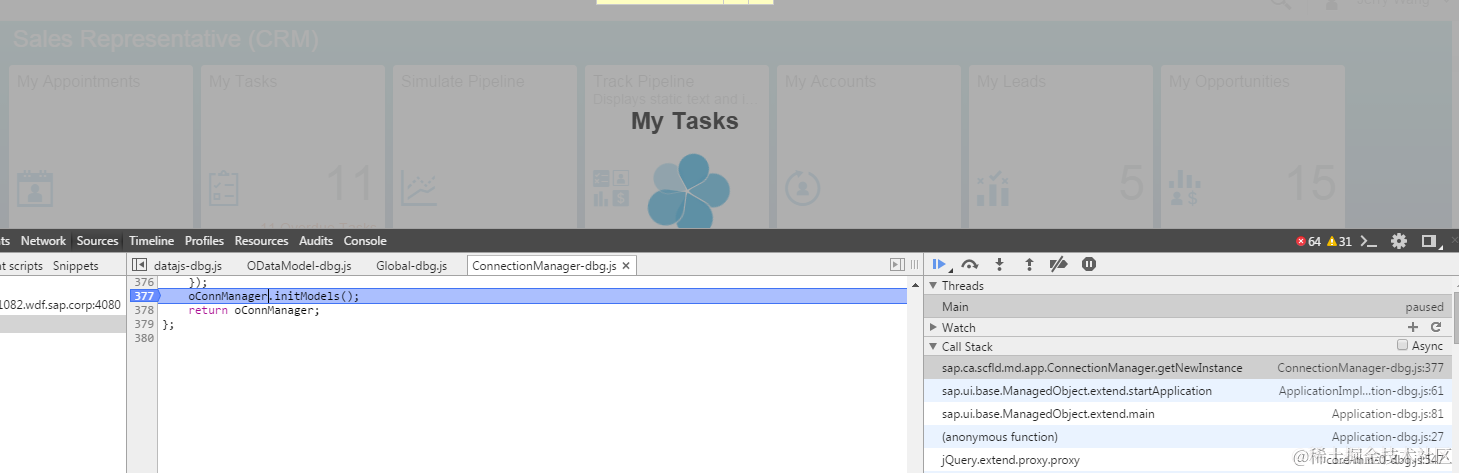Expand the Watch section
The width and height of the screenshot is (1459, 473).
point(933,327)
